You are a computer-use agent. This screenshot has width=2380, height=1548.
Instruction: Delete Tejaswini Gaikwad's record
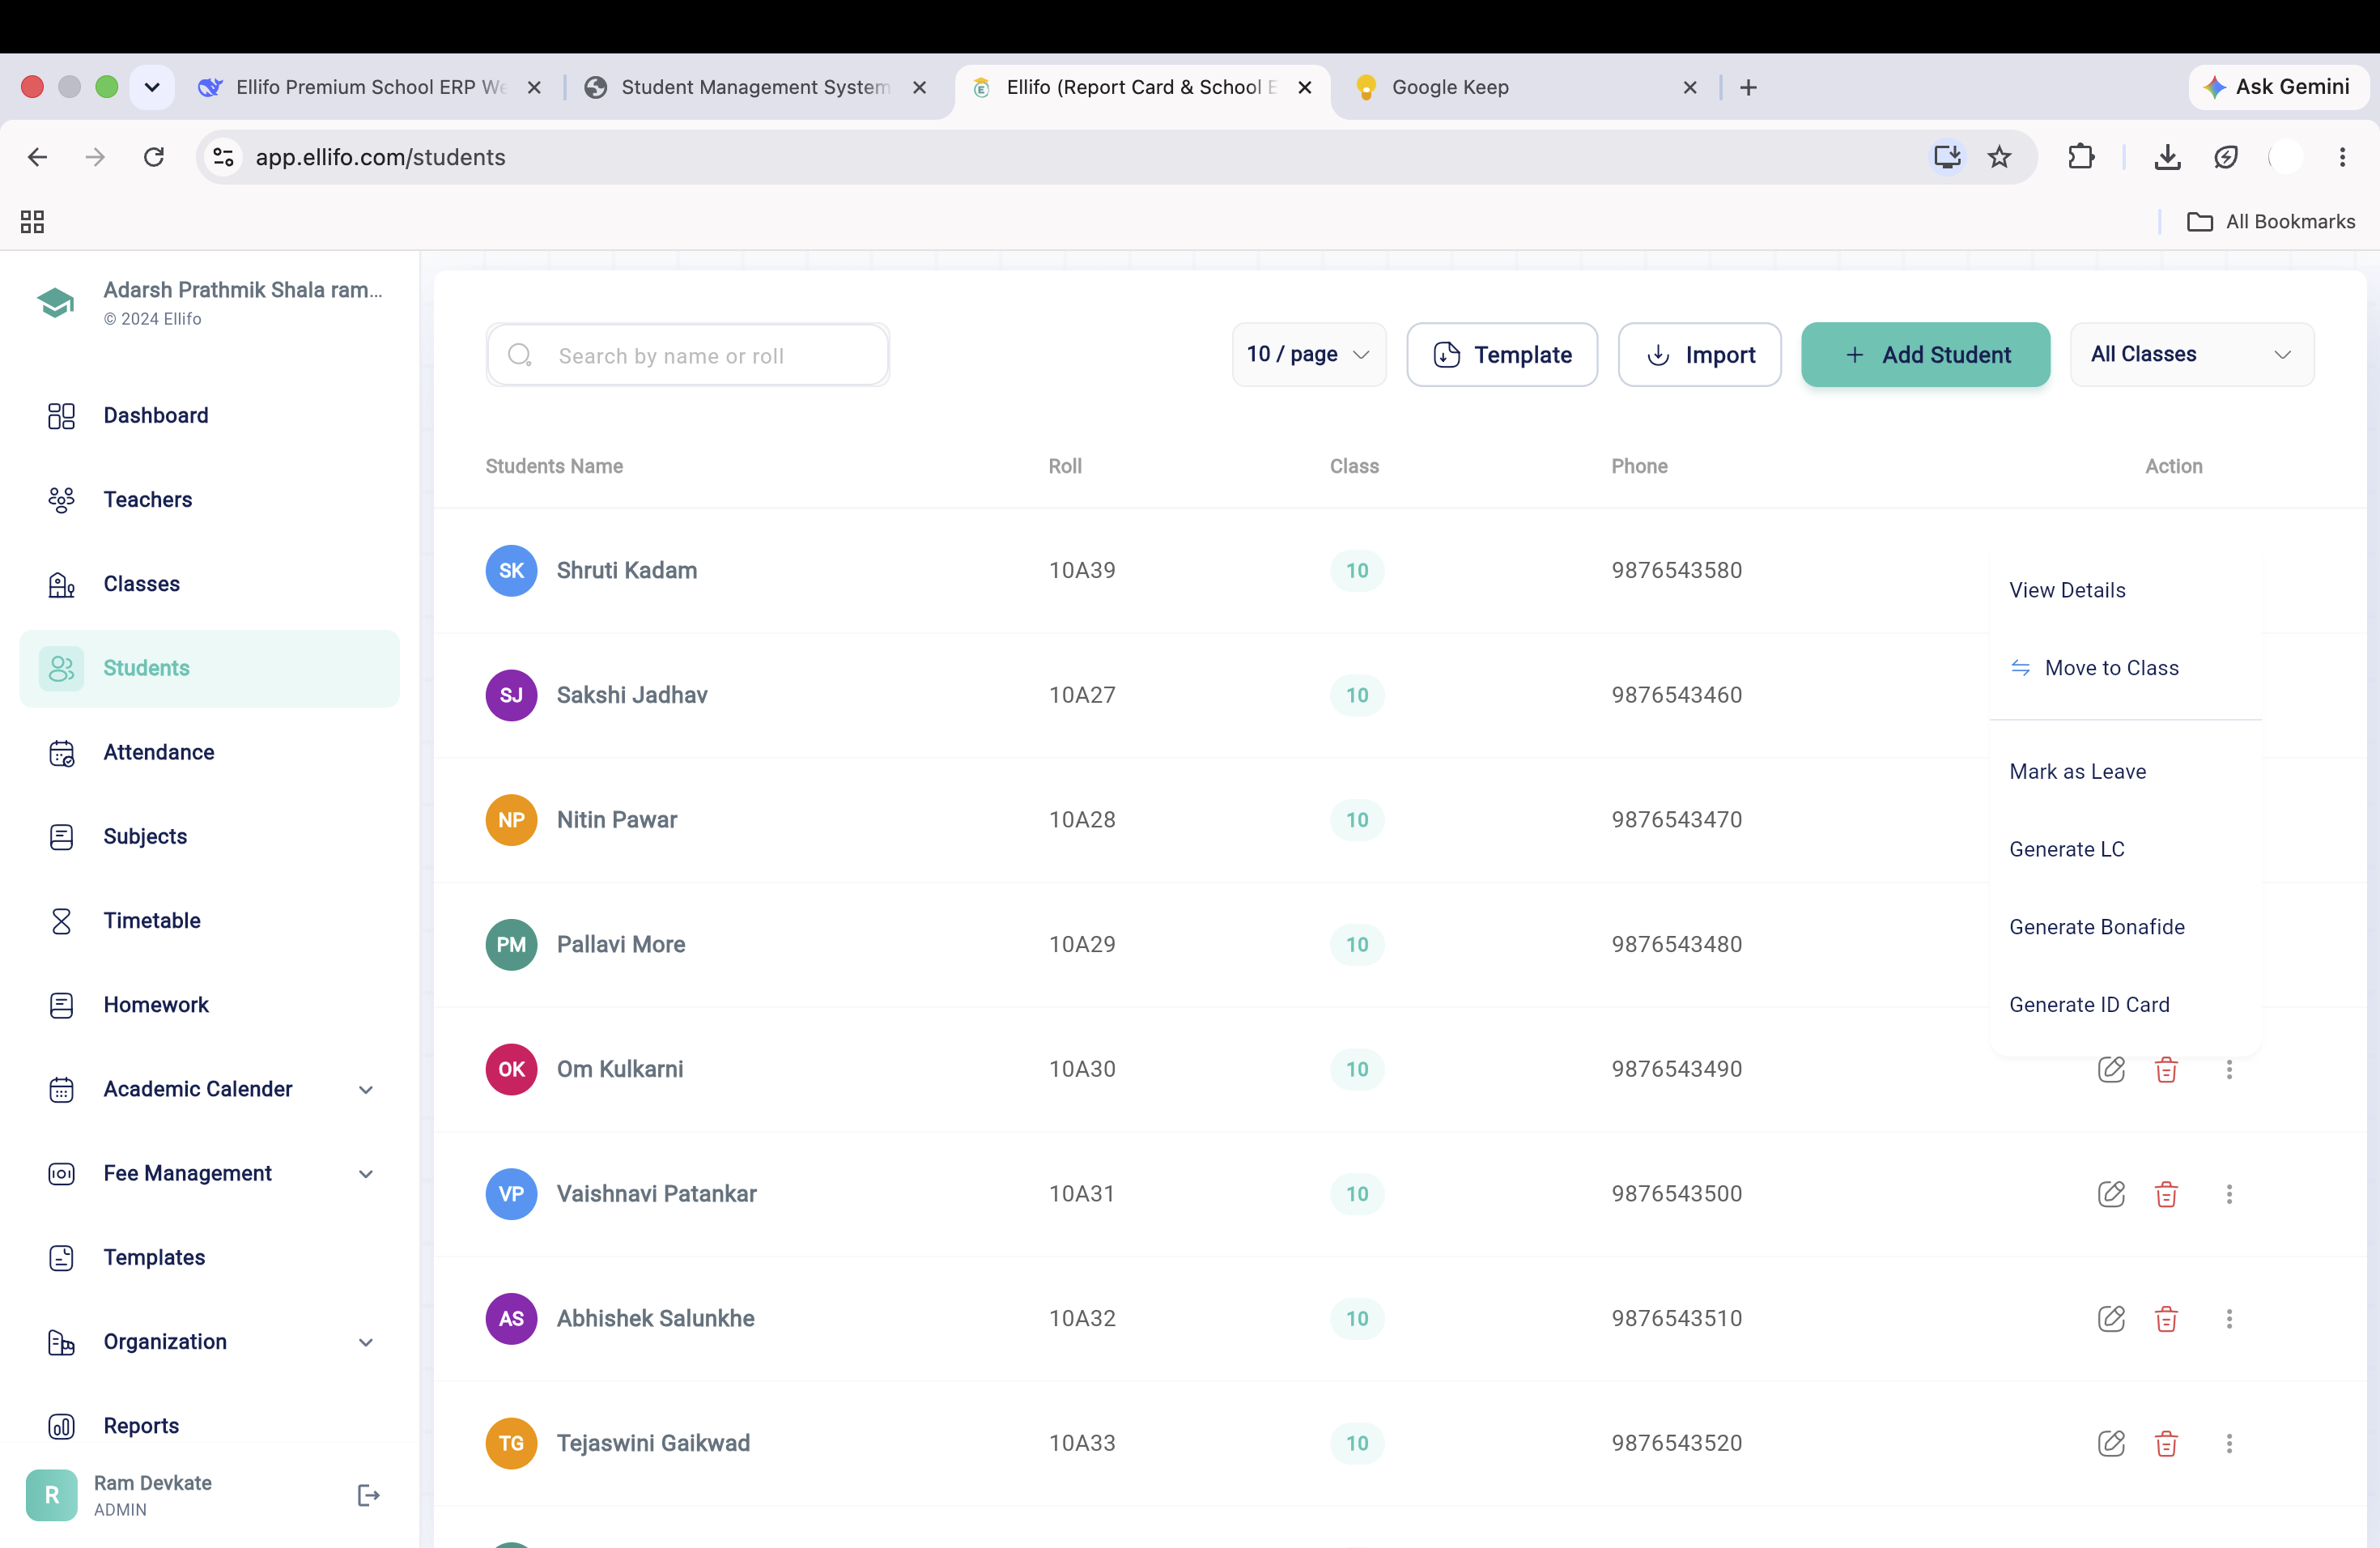(x=2166, y=1443)
